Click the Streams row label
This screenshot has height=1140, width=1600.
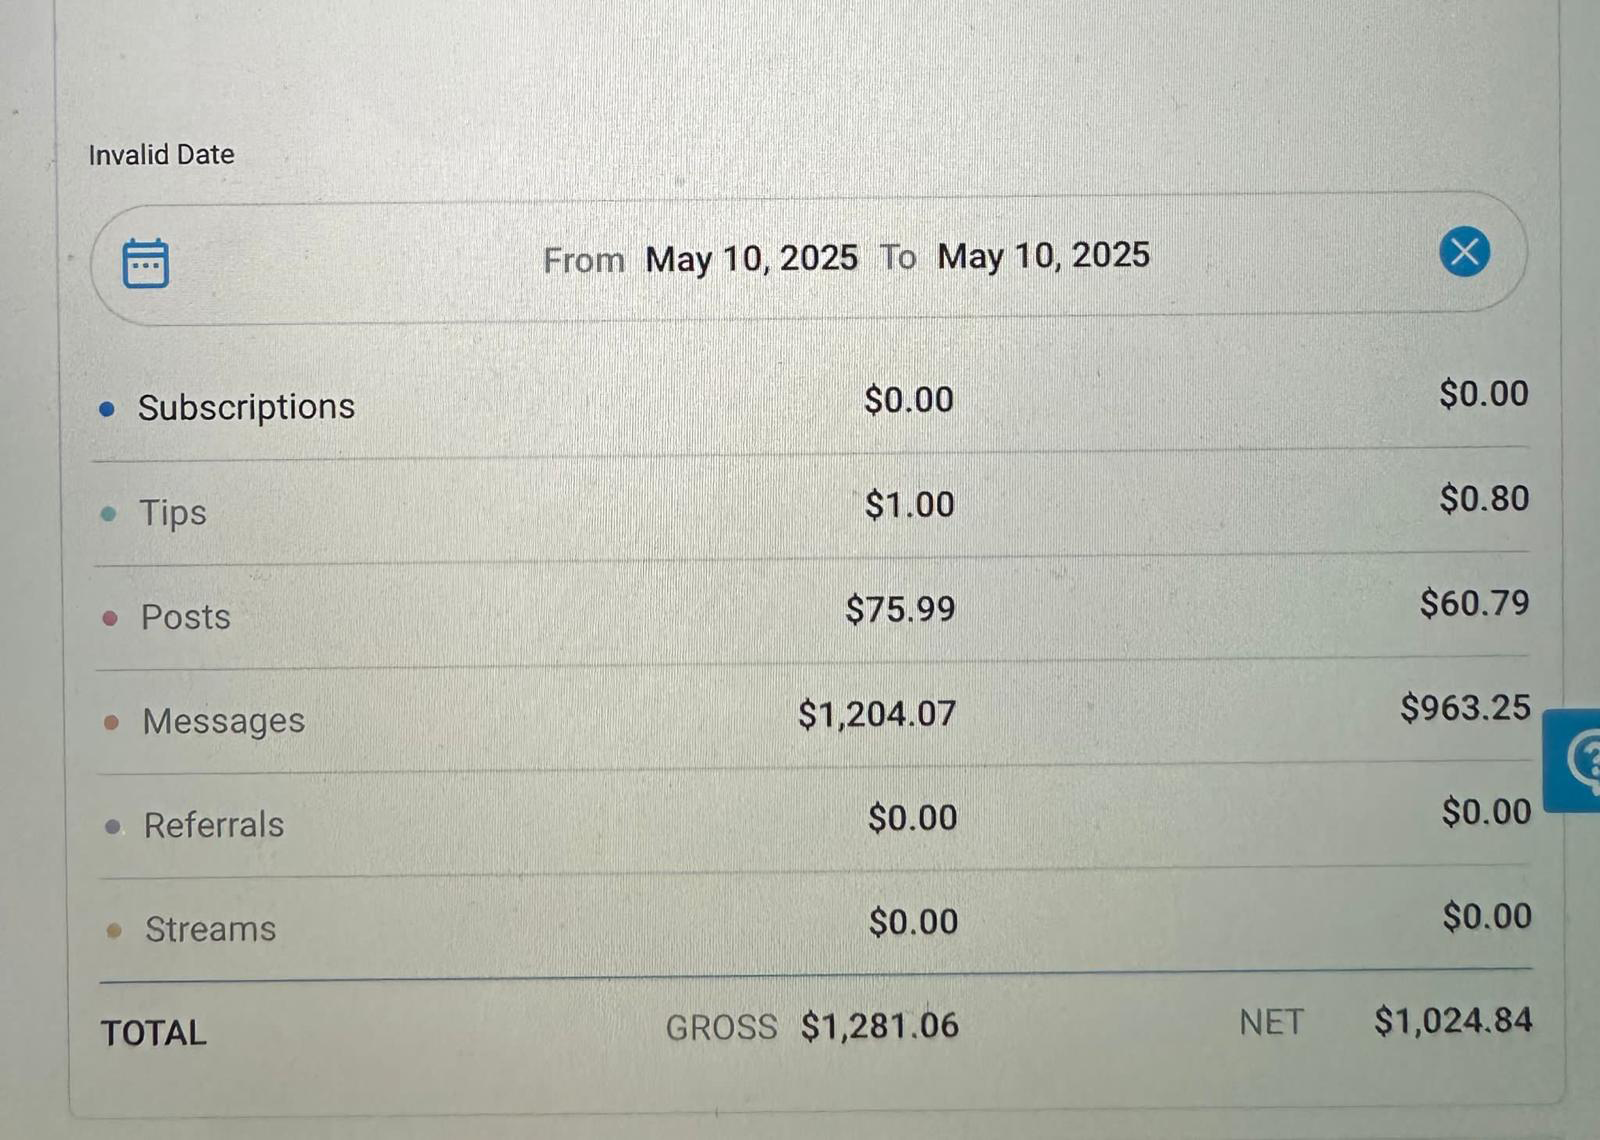[x=211, y=929]
